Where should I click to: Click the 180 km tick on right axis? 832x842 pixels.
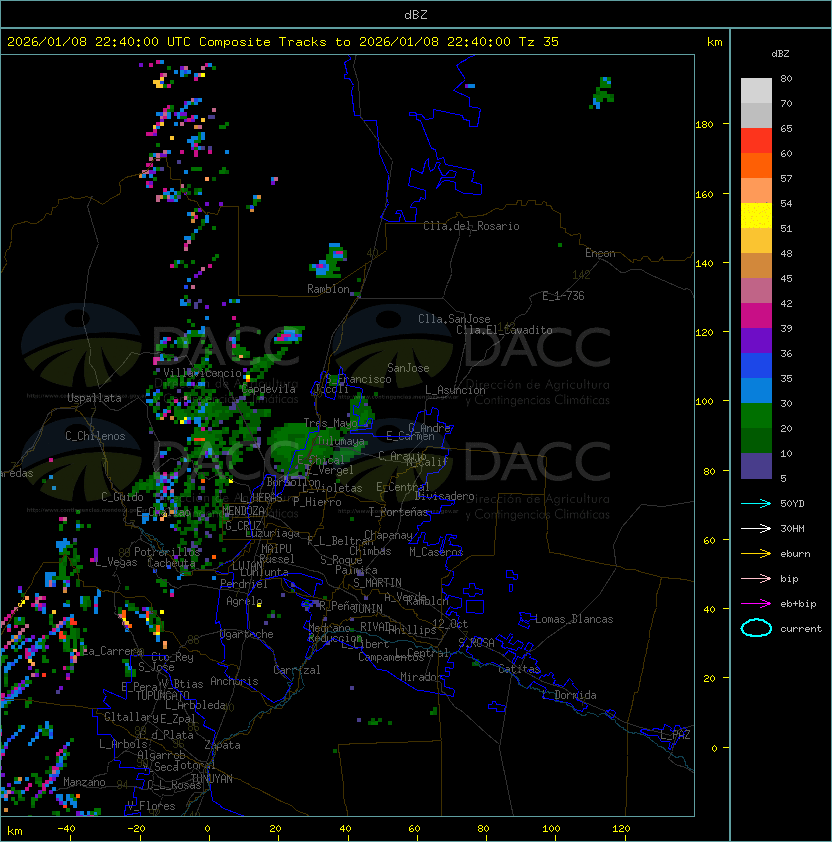click(704, 125)
